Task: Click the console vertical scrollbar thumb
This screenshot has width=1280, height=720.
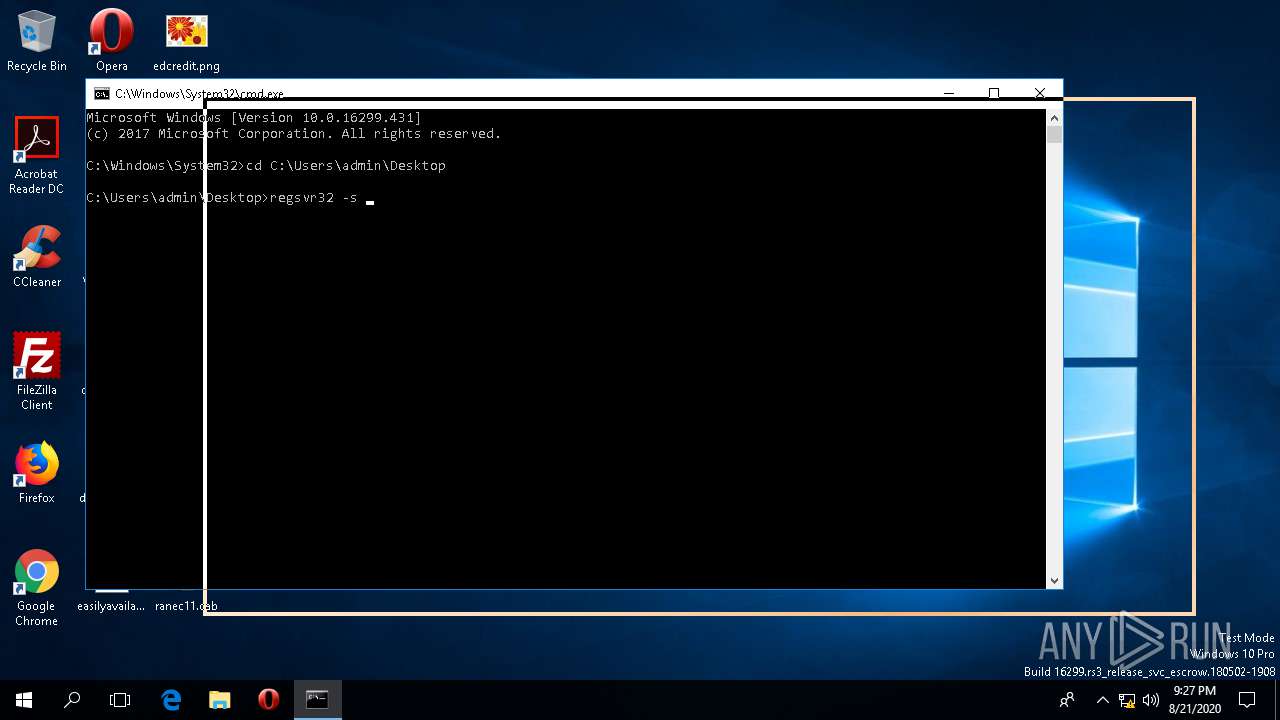Action: [x=1054, y=135]
